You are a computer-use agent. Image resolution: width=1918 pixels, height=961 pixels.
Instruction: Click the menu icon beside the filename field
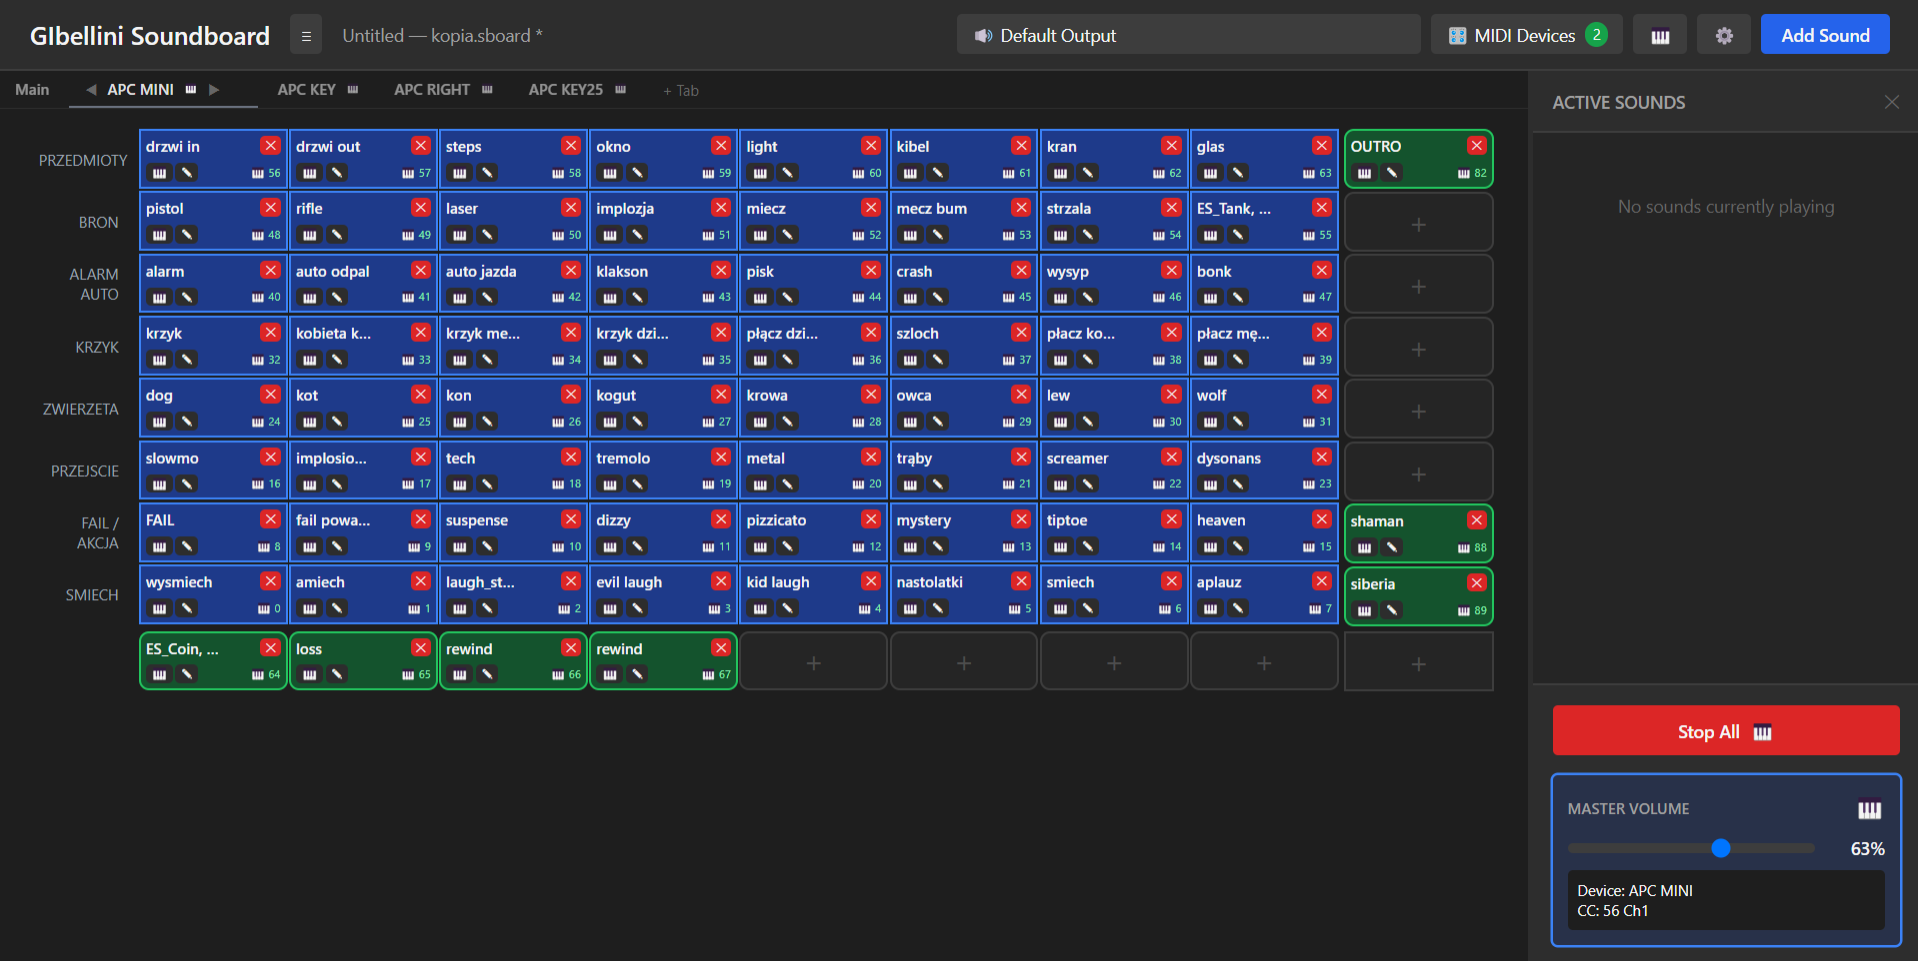click(306, 34)
